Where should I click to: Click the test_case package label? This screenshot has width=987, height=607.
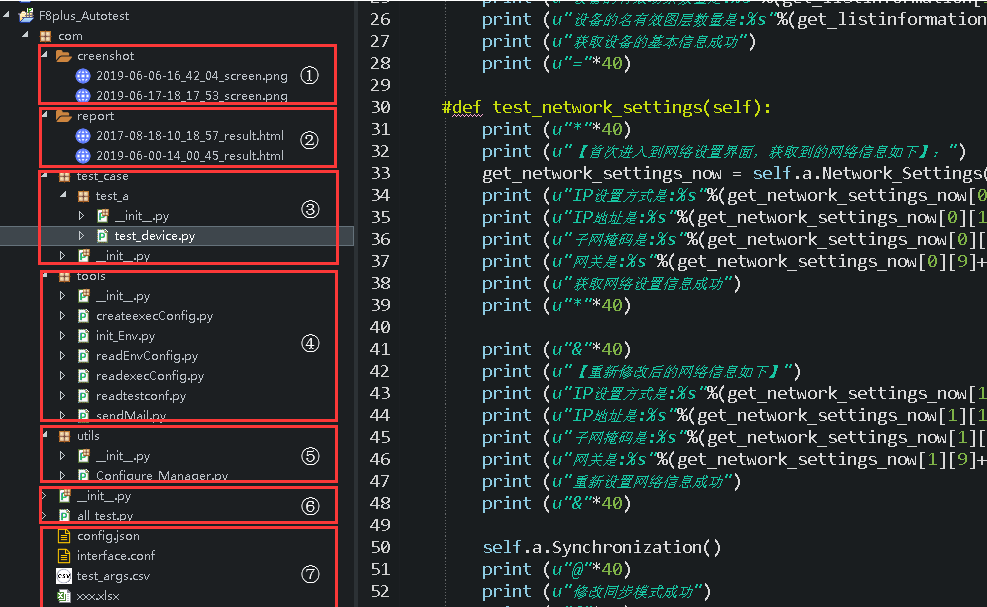pos(103,176)
